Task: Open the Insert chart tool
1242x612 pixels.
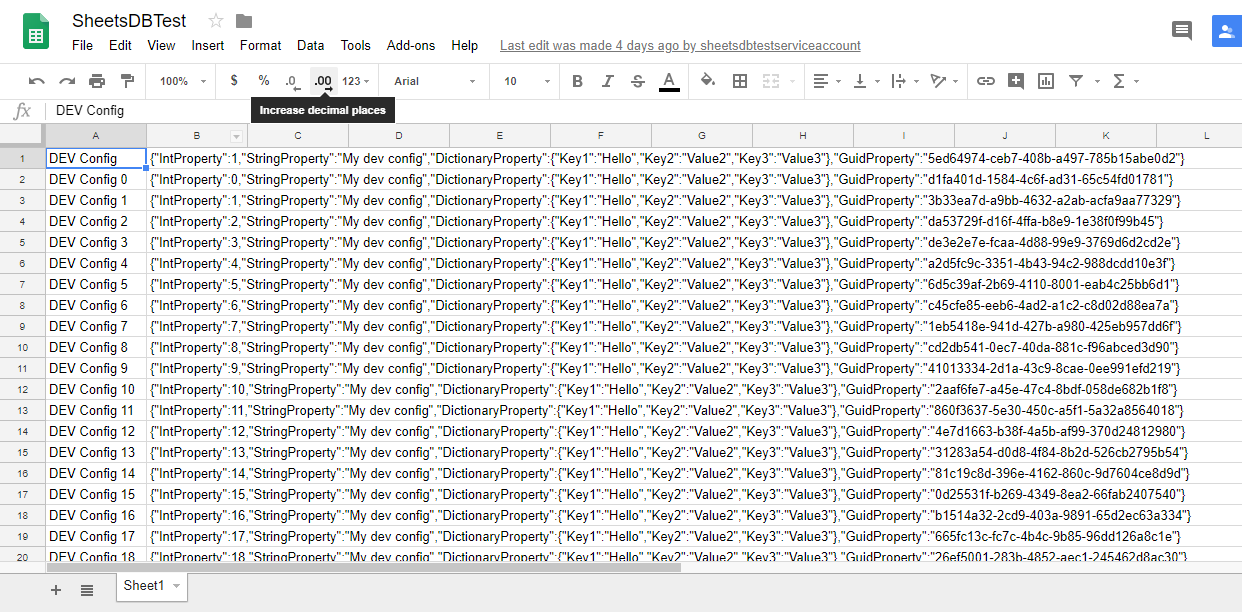Action: click(1046, 81)
